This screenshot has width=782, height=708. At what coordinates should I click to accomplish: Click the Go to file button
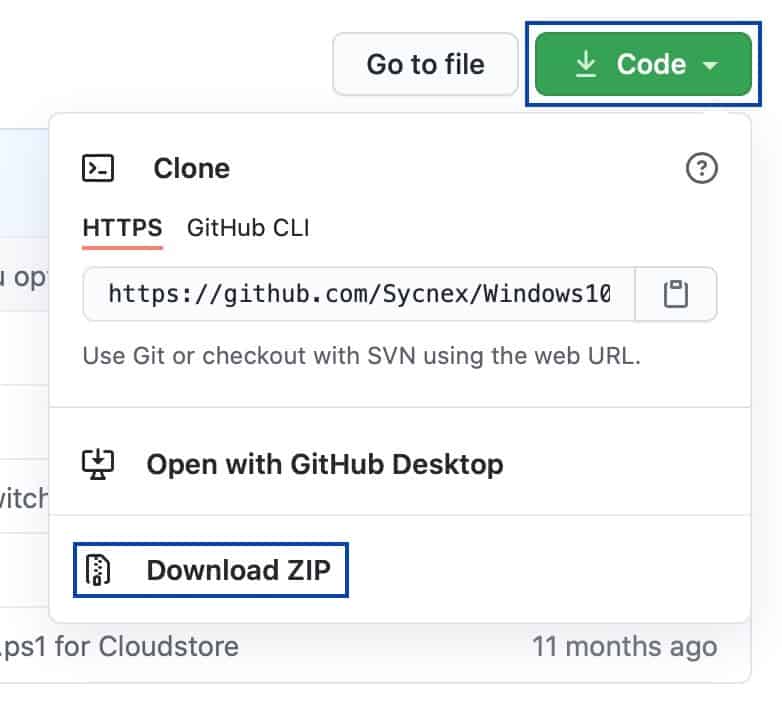(425, 64)
